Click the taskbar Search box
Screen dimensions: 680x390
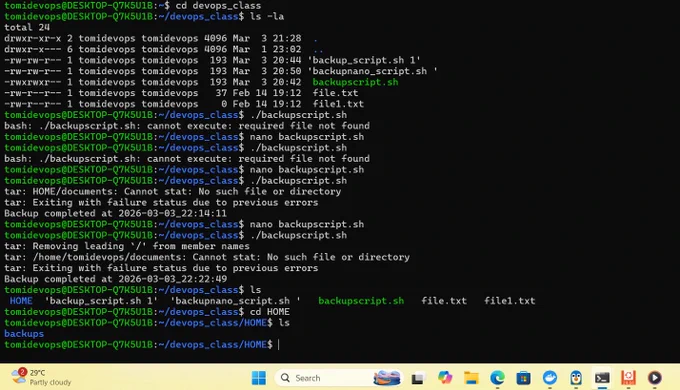(338, 378)
